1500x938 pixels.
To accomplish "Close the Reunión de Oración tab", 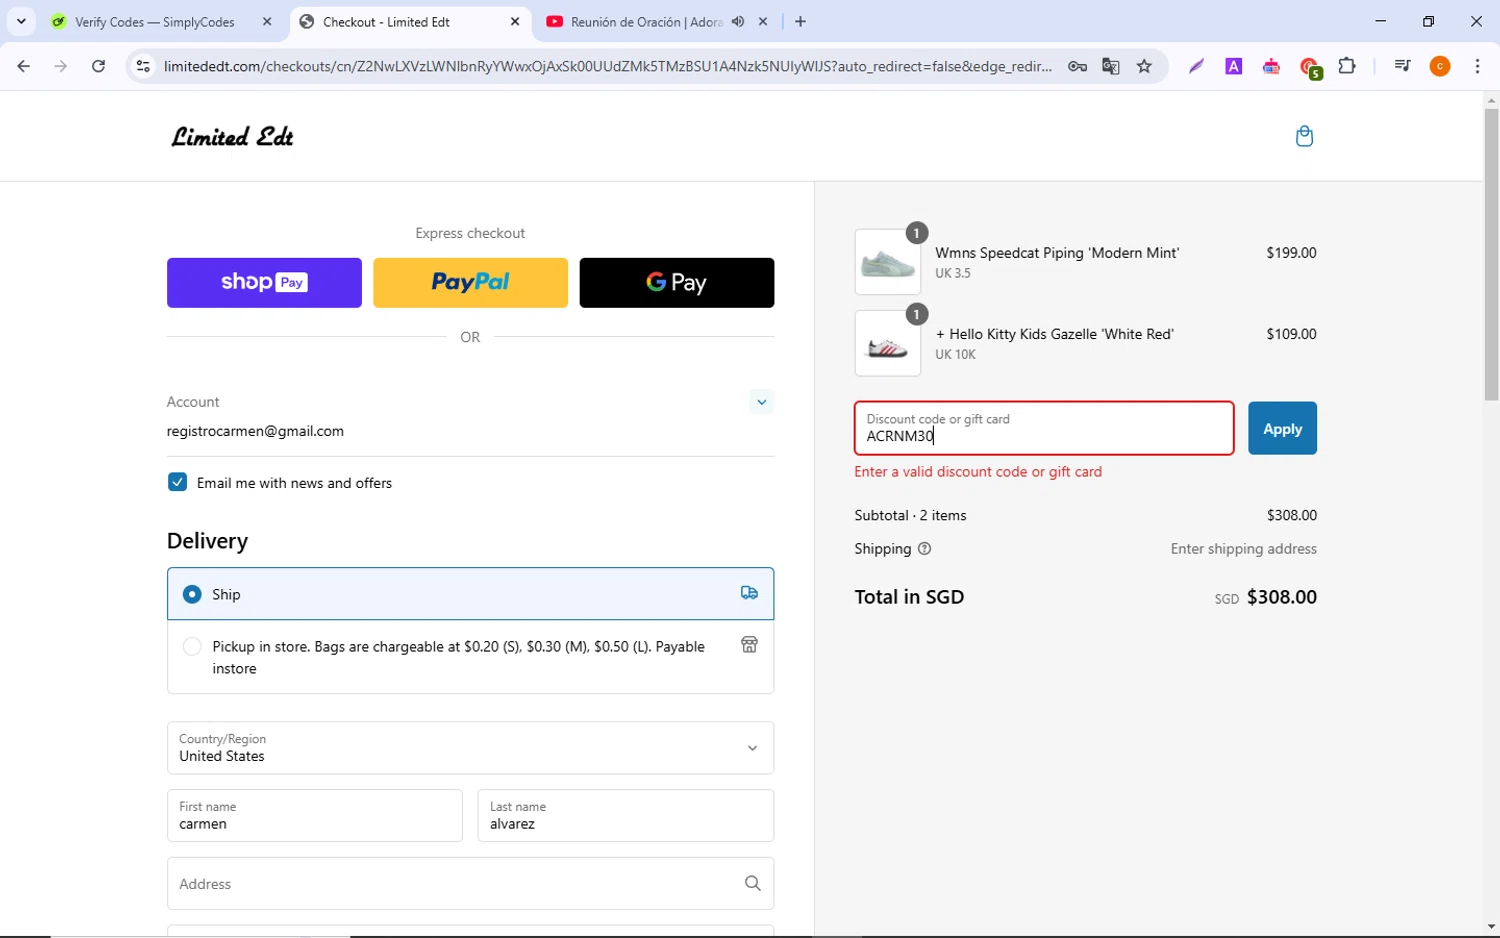I will pos(763,22).
